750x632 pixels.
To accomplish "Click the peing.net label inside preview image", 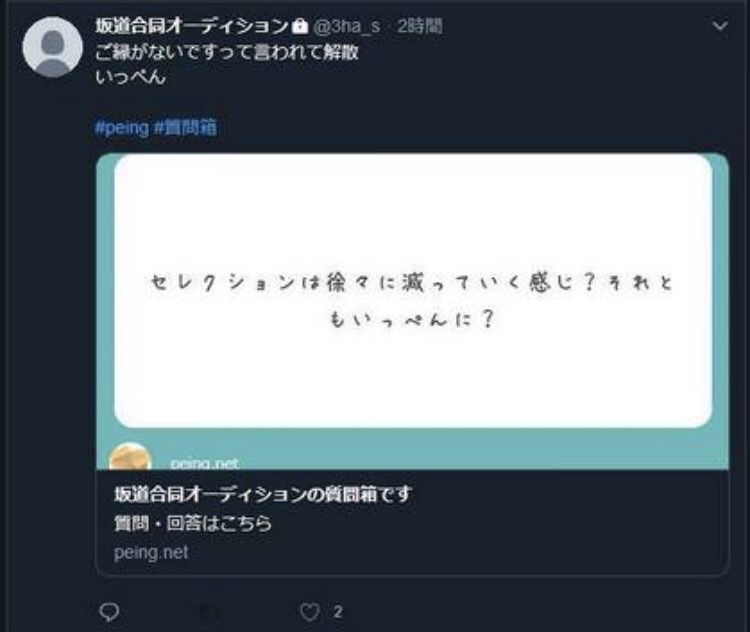I will [204, 464].
